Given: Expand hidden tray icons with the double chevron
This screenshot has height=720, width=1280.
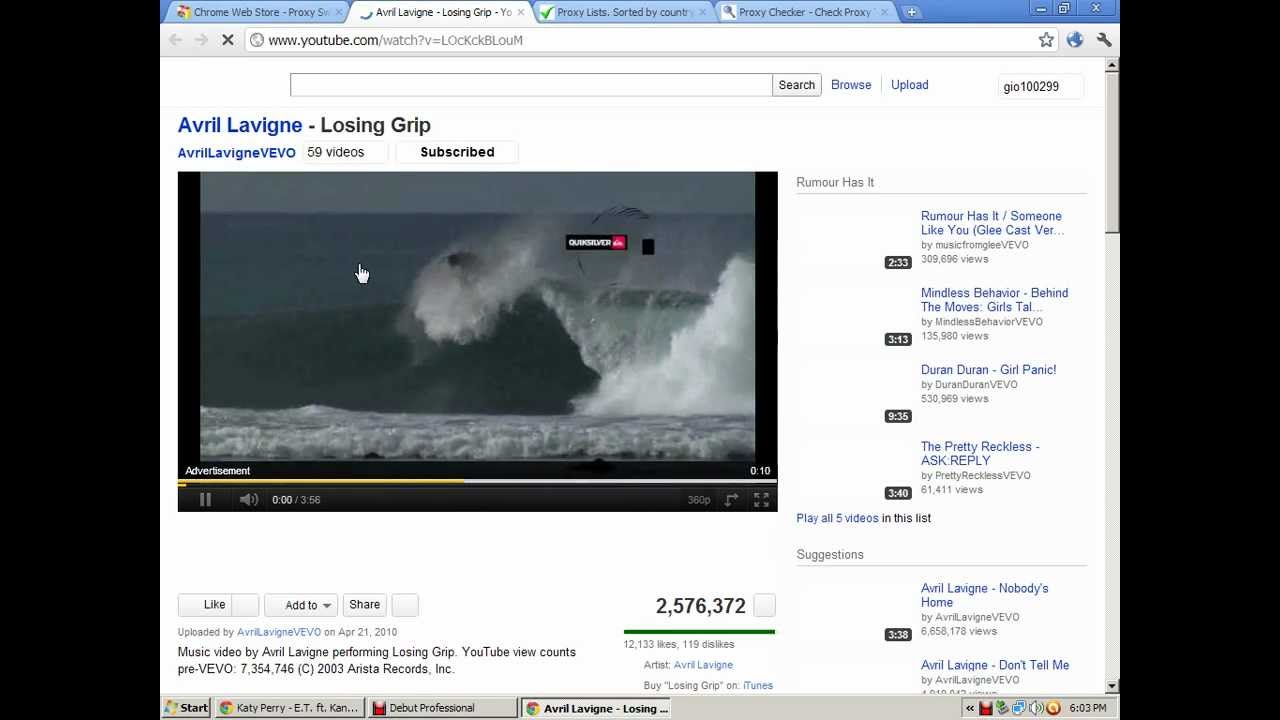Looking at the screenshot, I should pos(969,708).
